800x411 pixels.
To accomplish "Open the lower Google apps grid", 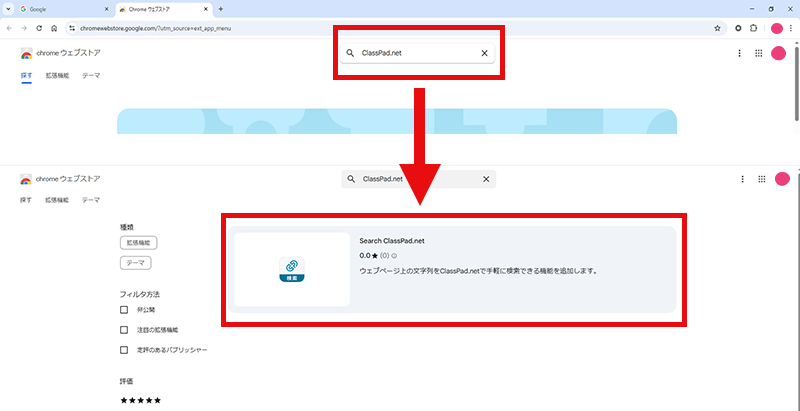I will click(762, 179).
